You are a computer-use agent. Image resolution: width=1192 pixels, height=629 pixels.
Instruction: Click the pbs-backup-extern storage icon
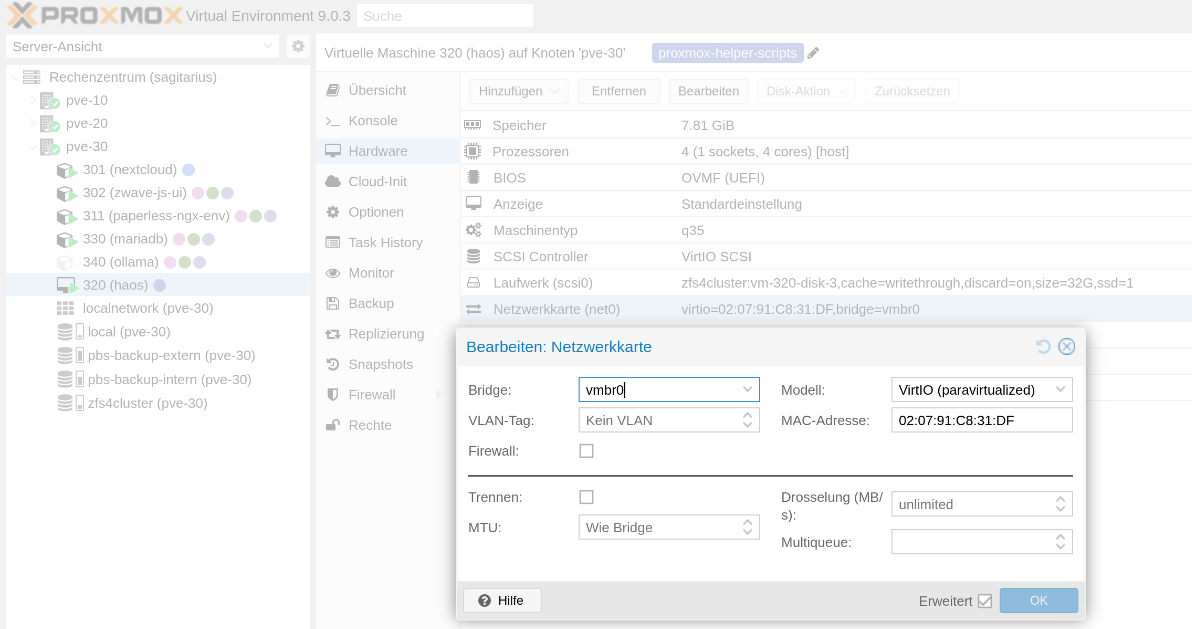point(68,356)
